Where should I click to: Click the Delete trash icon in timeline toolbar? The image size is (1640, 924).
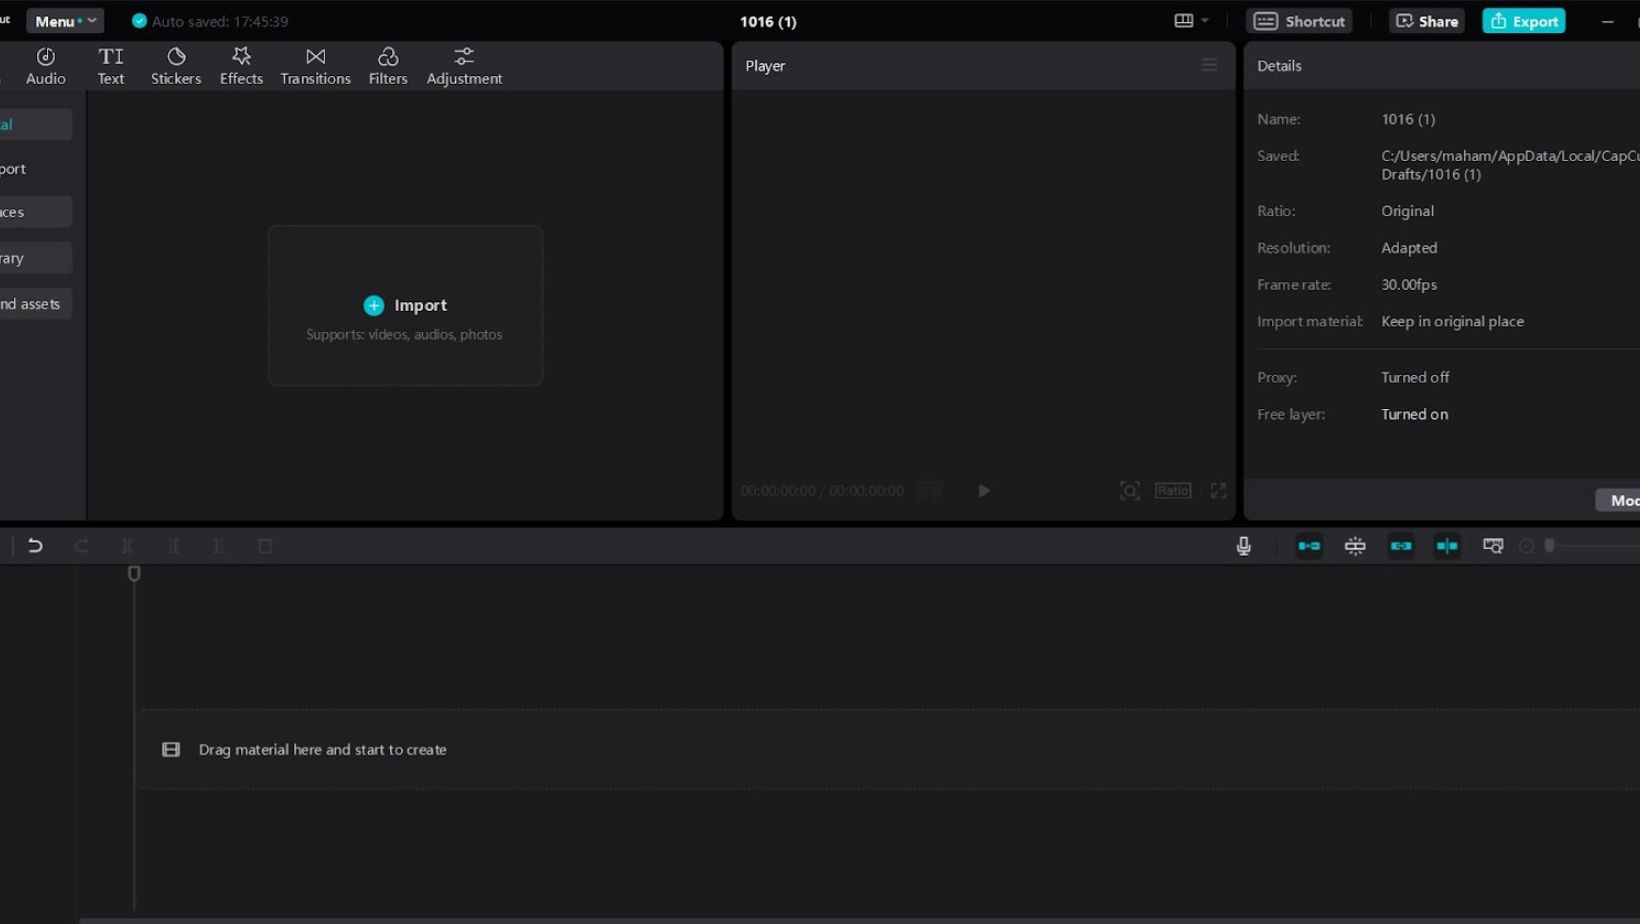coord(265,546)
